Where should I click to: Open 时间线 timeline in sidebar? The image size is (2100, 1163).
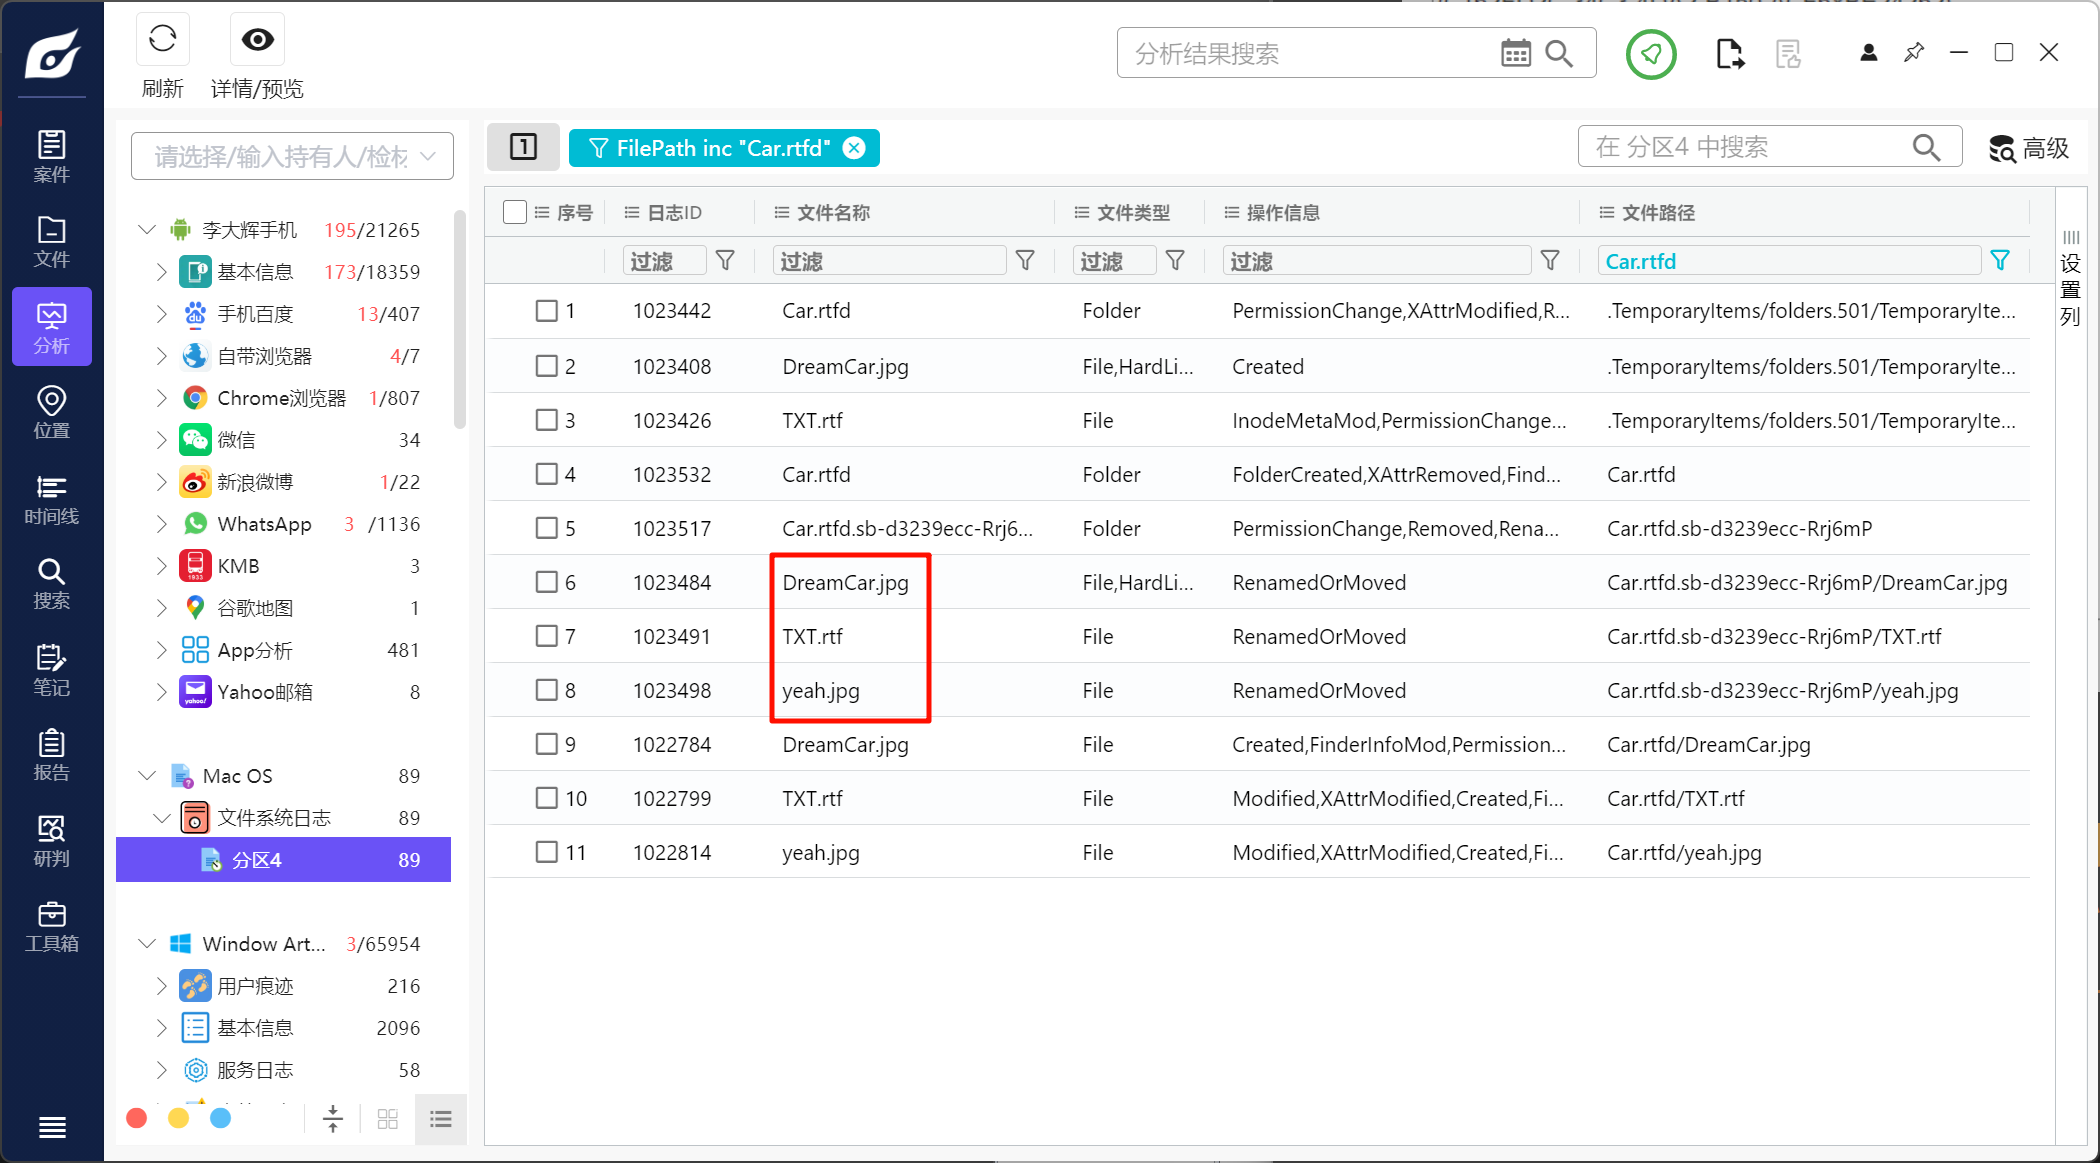pyautogui.click(x=51, y=499)
